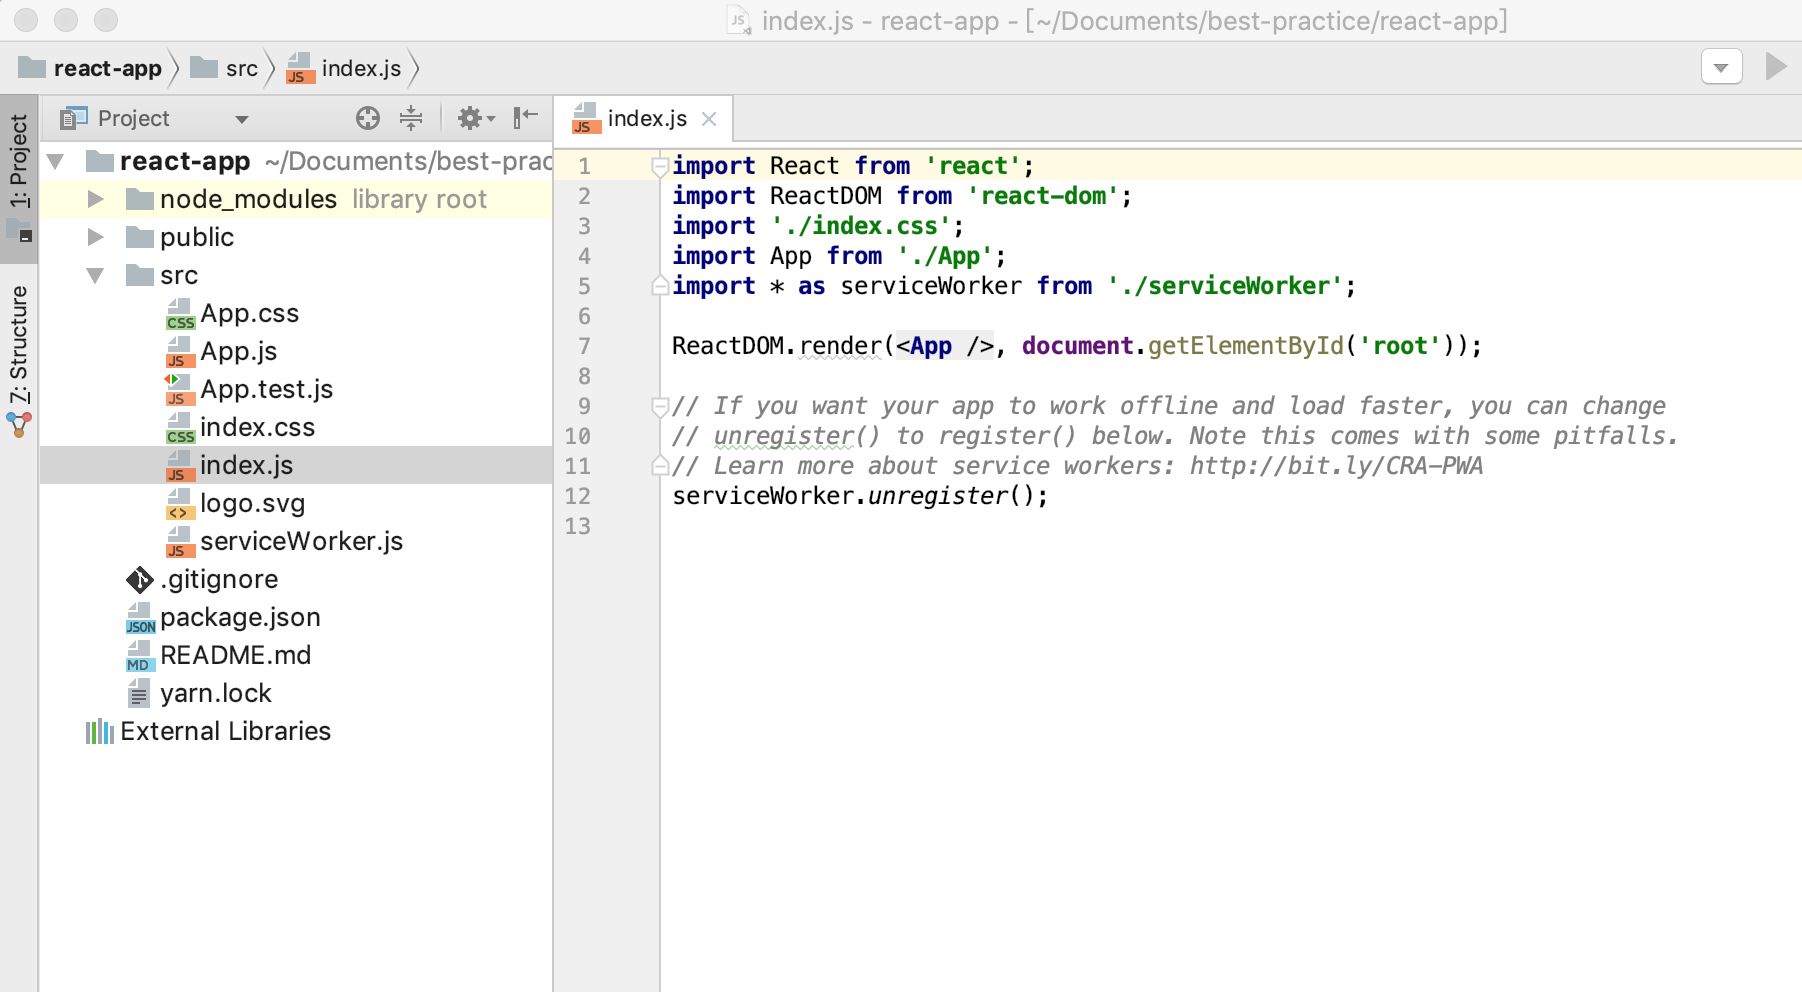Click 'react-dom' string on line 2
This screenshot has width=1802, height=992.
[1042, 196]
